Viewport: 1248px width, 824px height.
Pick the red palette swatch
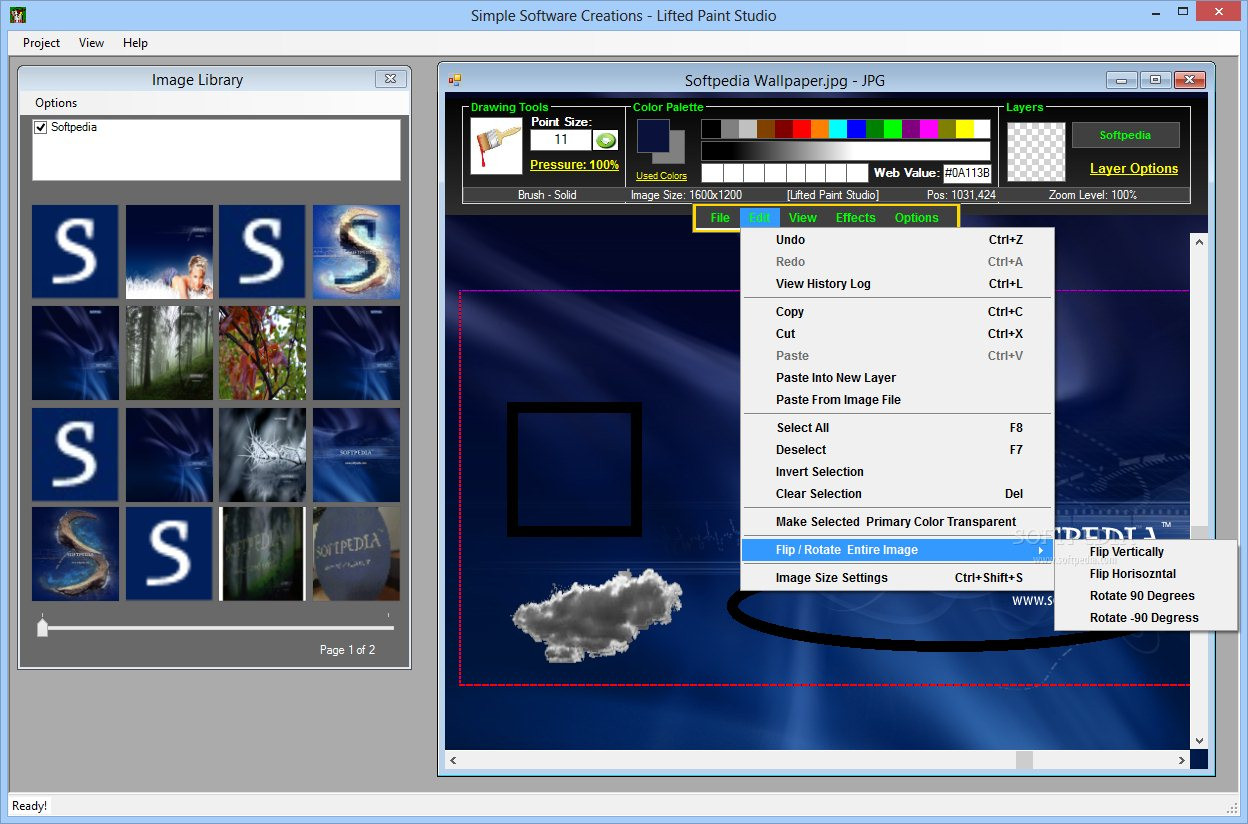coord(802,129)
